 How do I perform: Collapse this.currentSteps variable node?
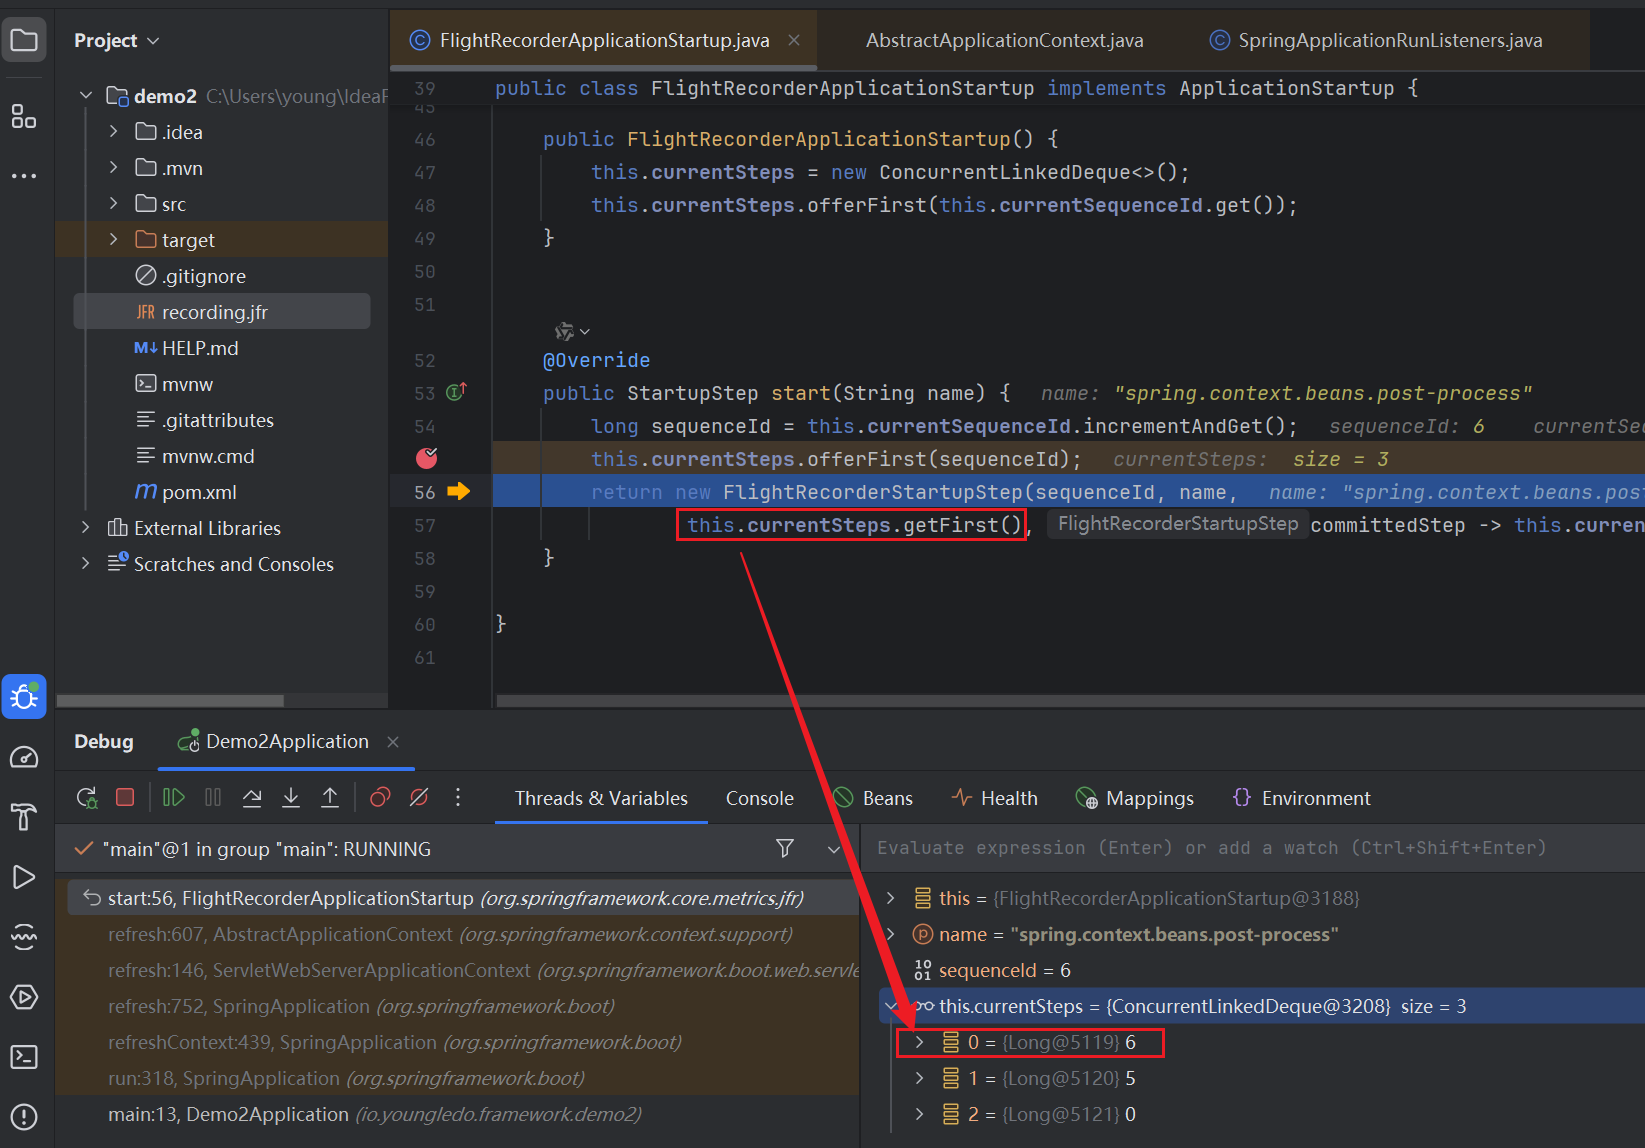click(891, 1006)
